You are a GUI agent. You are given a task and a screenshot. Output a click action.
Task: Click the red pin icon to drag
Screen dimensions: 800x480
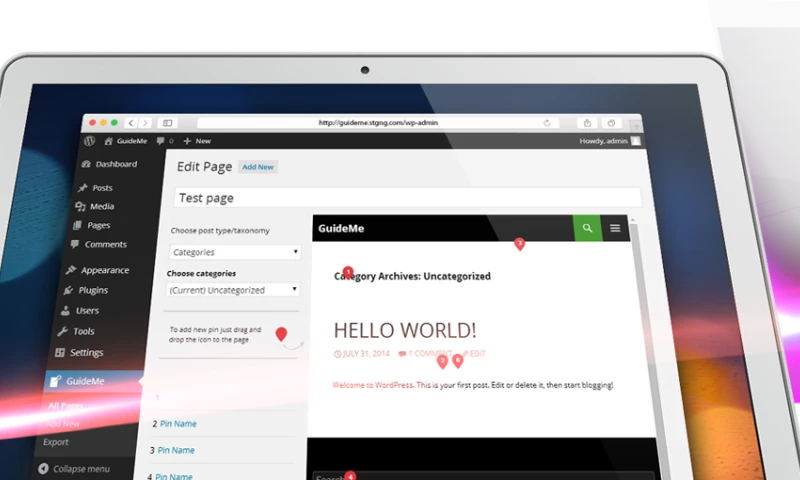[281, 334]
